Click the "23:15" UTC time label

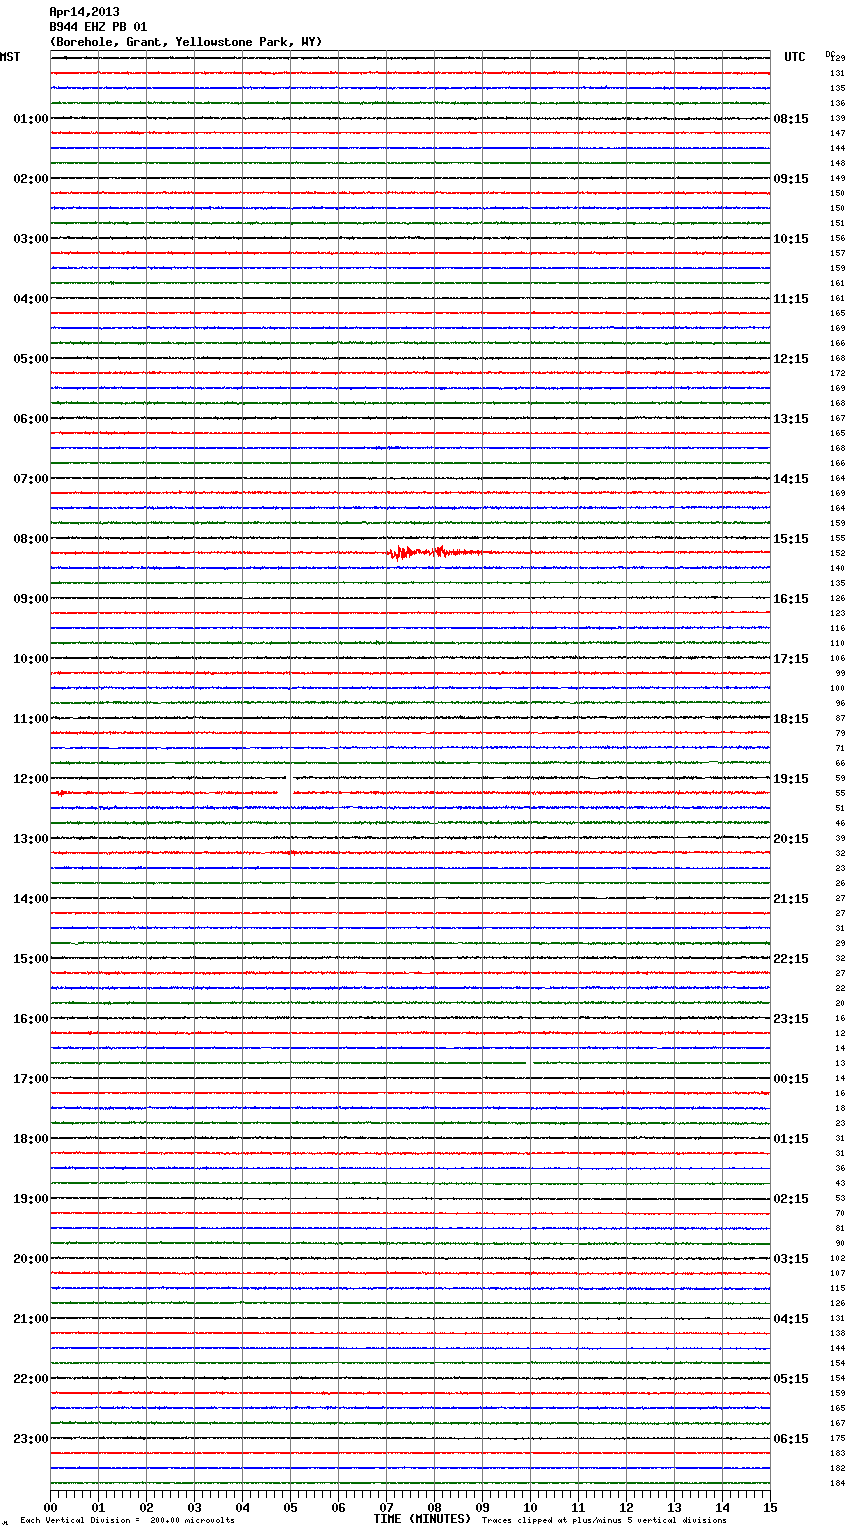[791, 1019]
